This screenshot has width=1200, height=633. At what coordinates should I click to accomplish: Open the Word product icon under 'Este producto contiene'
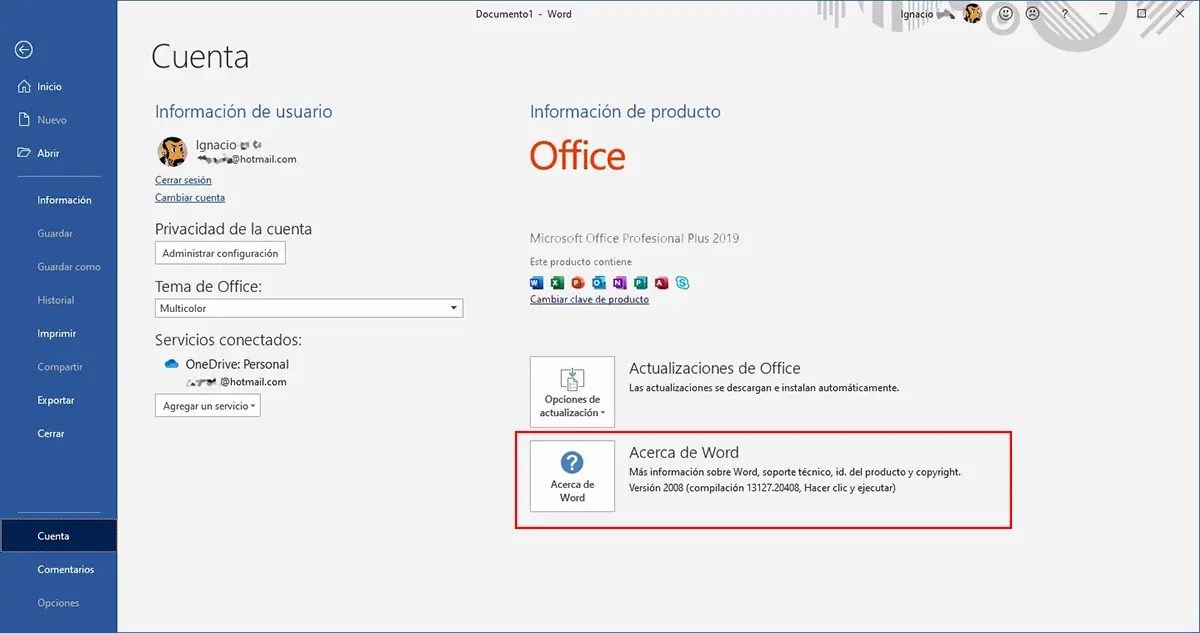[537, 283]
